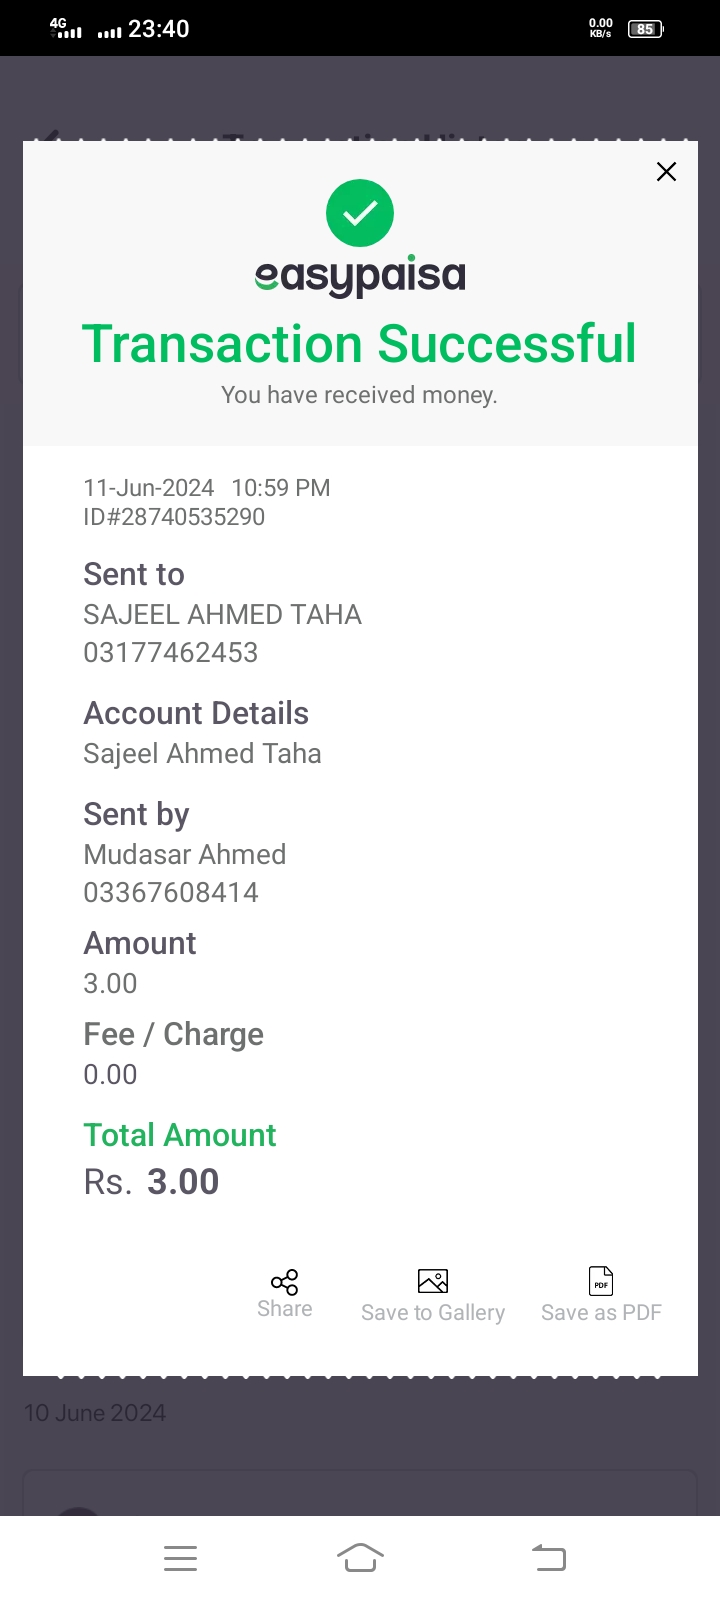720x1600 pixels.
Task: Tap the Save as PDF document icon
Action: [x=601, y=1281]
